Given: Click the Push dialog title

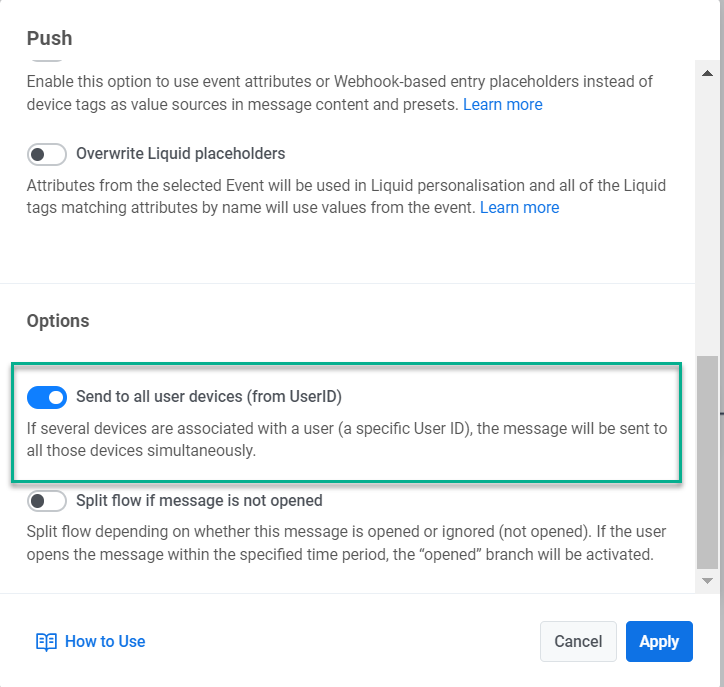Looking at the screenshot, I should [x=49, y=39].
